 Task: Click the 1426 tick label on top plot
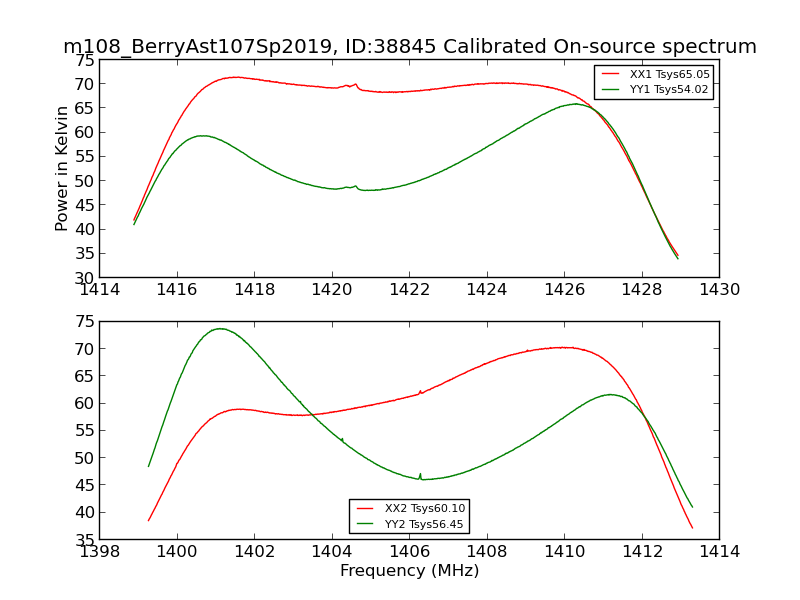[x=565, y=290]
